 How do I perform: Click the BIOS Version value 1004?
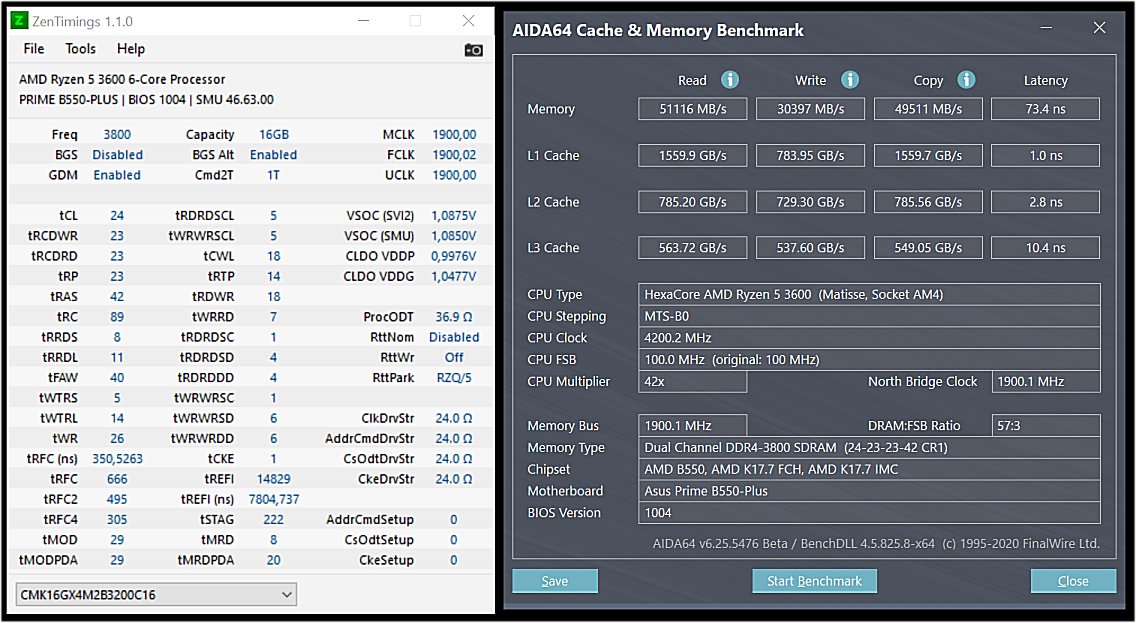tap(869, 512)
